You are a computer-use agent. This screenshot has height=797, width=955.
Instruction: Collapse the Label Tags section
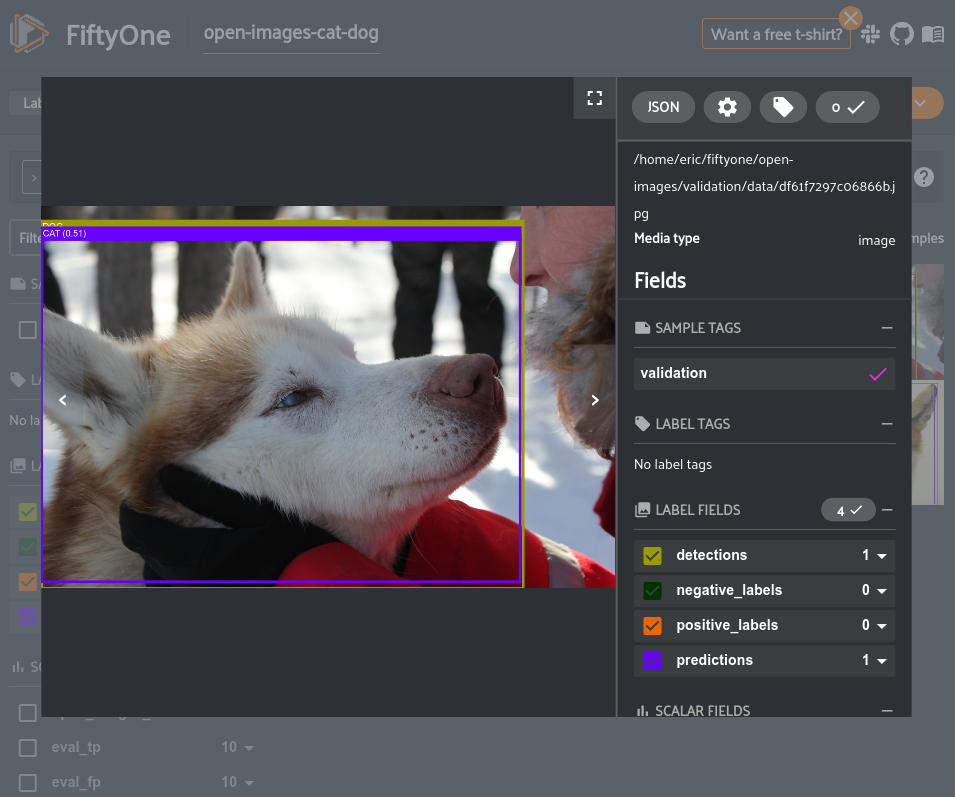click(x=887, y=424)
